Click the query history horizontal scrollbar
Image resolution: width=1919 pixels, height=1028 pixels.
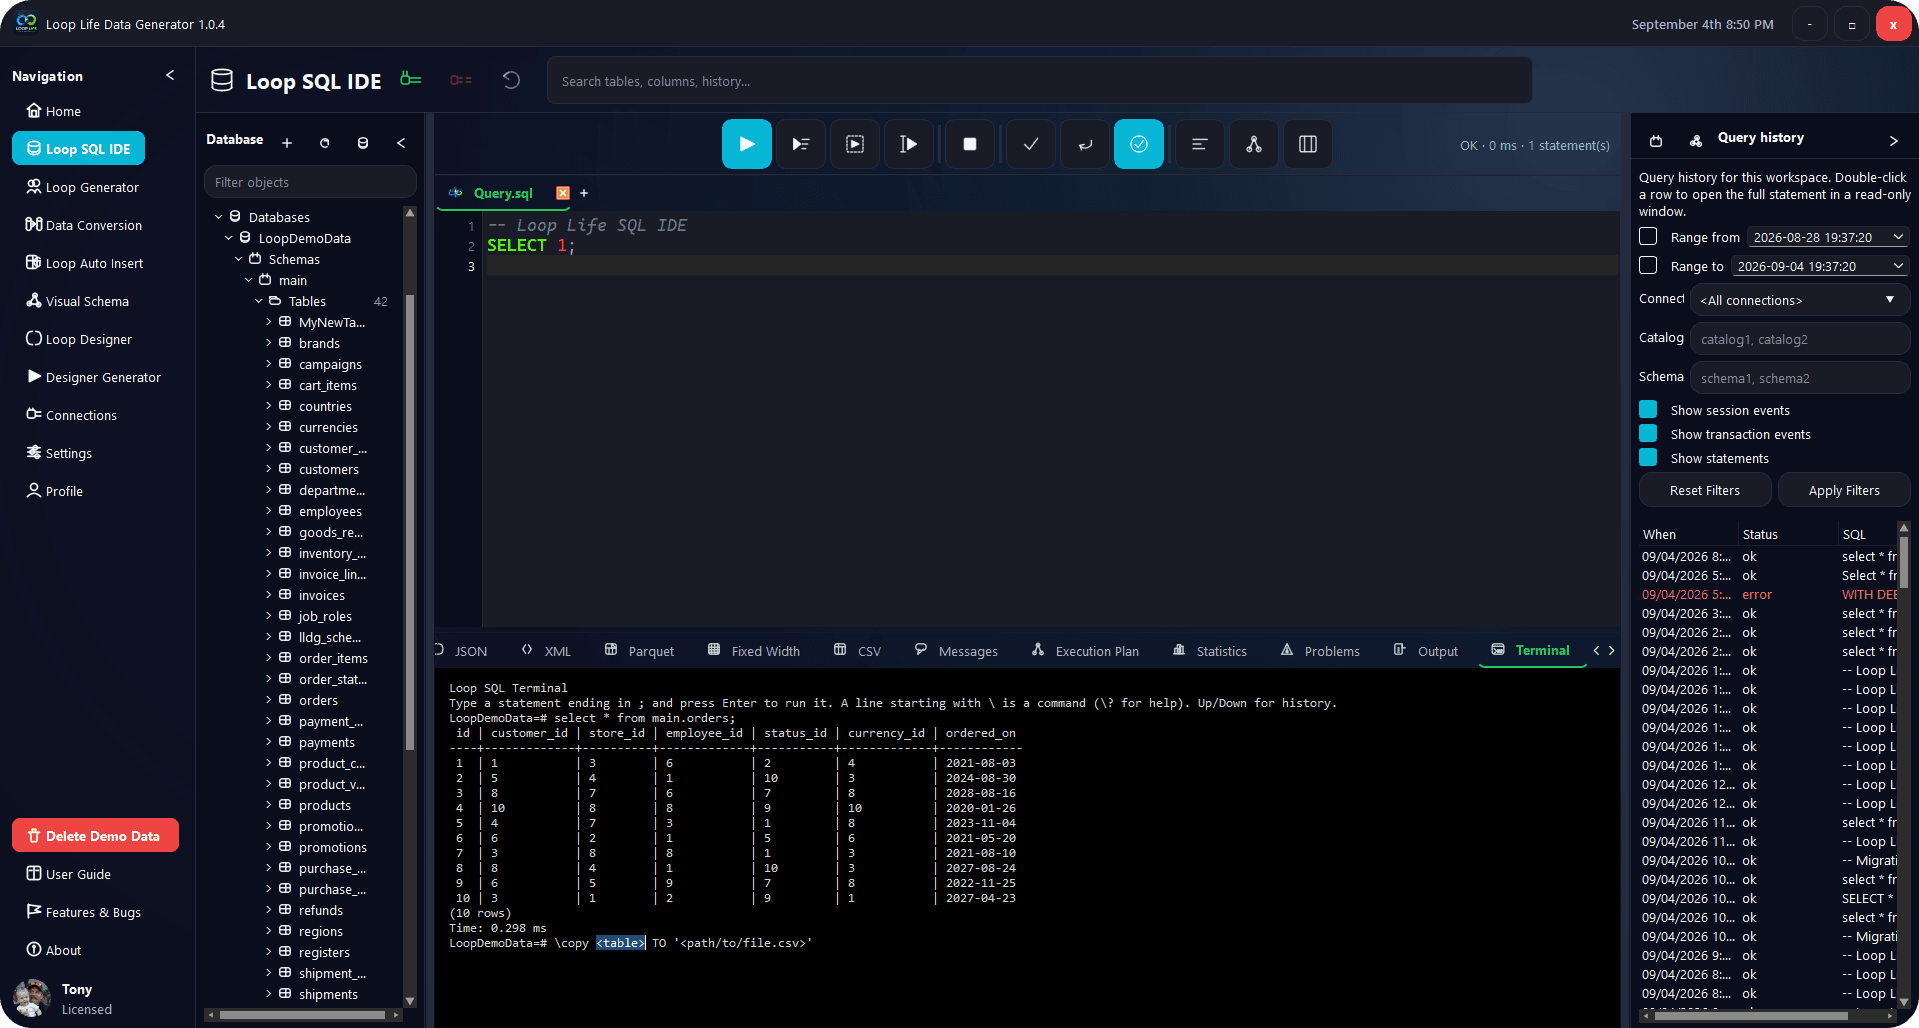1750,1015
